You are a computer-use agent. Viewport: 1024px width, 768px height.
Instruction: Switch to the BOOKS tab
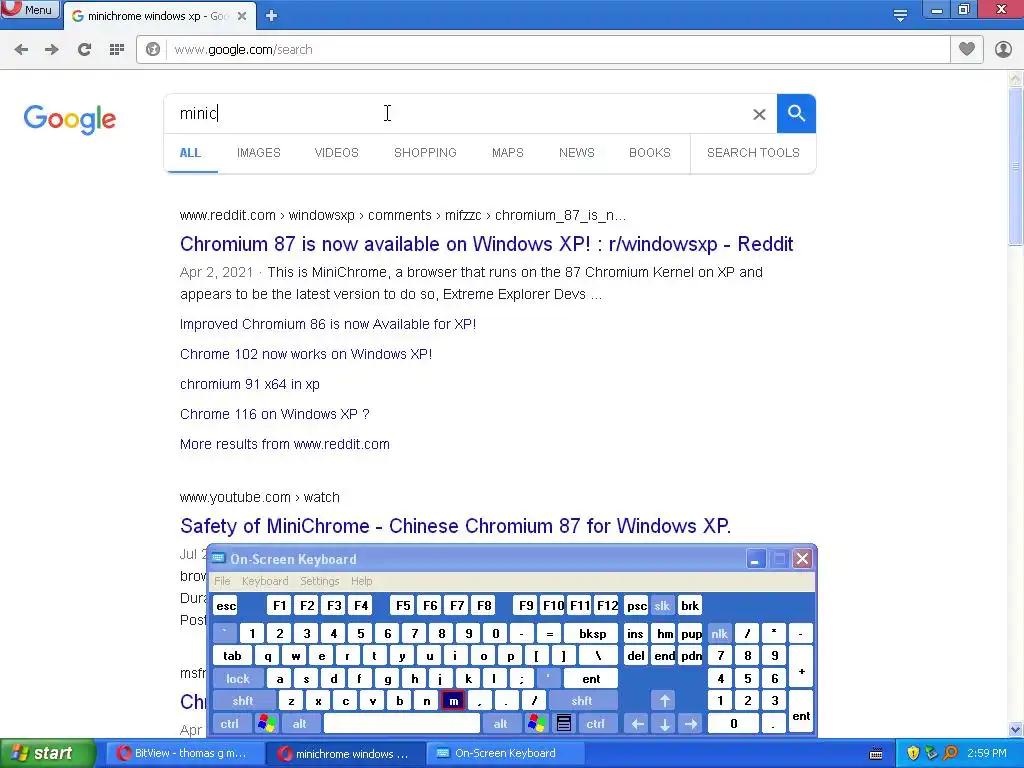[x=650, y=153]
